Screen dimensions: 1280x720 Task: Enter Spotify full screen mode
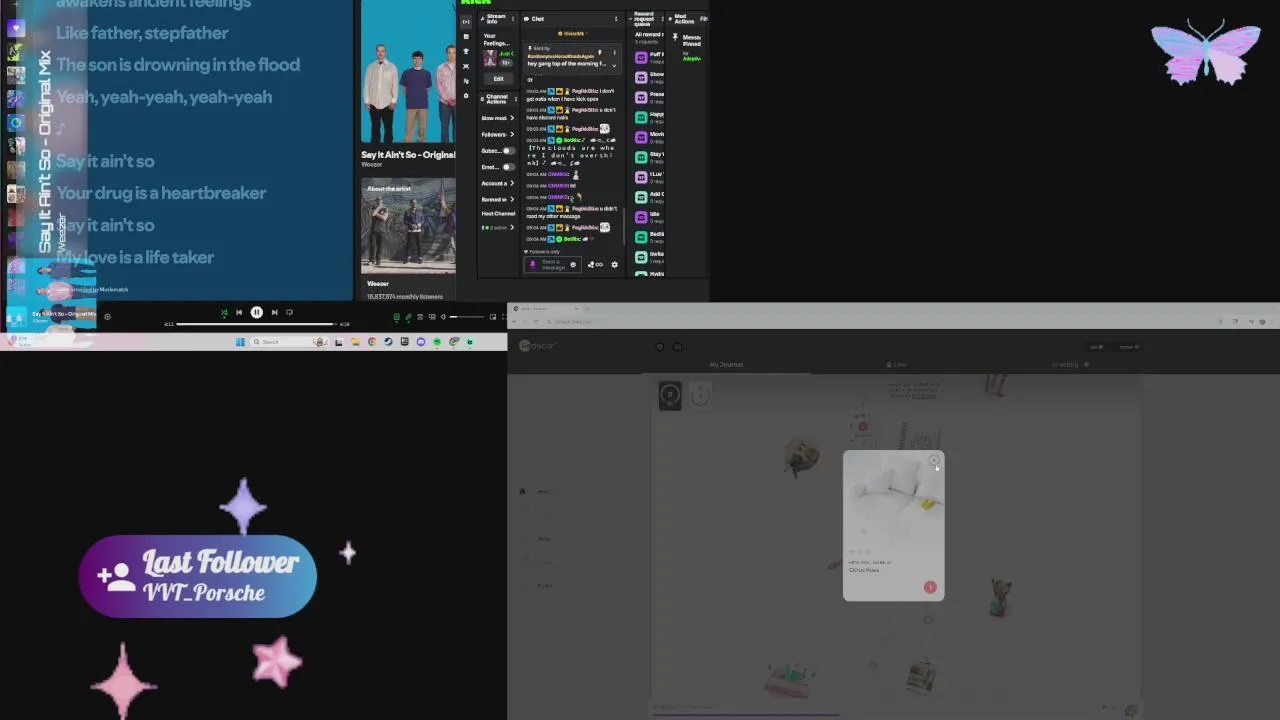pyautogui.click(x=504, y=317)
